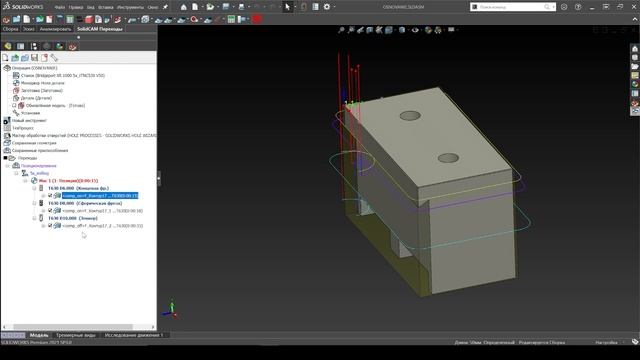
Task: Switch to Исследование движения 1 tab
Action: (x=133, y=335)
